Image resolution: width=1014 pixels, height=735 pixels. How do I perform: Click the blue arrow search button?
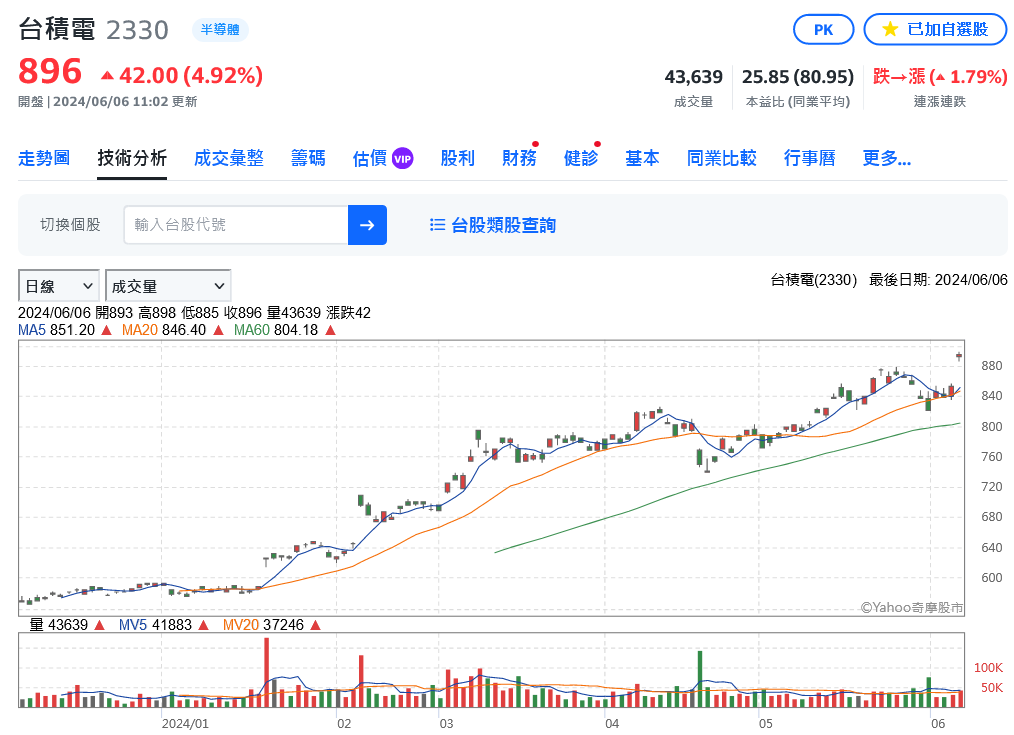367,225
